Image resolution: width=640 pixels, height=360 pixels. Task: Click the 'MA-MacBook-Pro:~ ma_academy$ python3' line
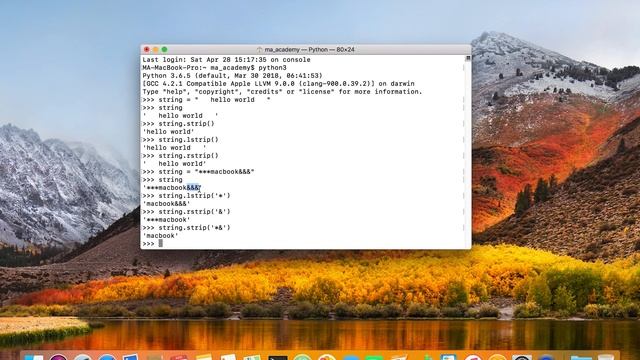[x=214, y=68]
